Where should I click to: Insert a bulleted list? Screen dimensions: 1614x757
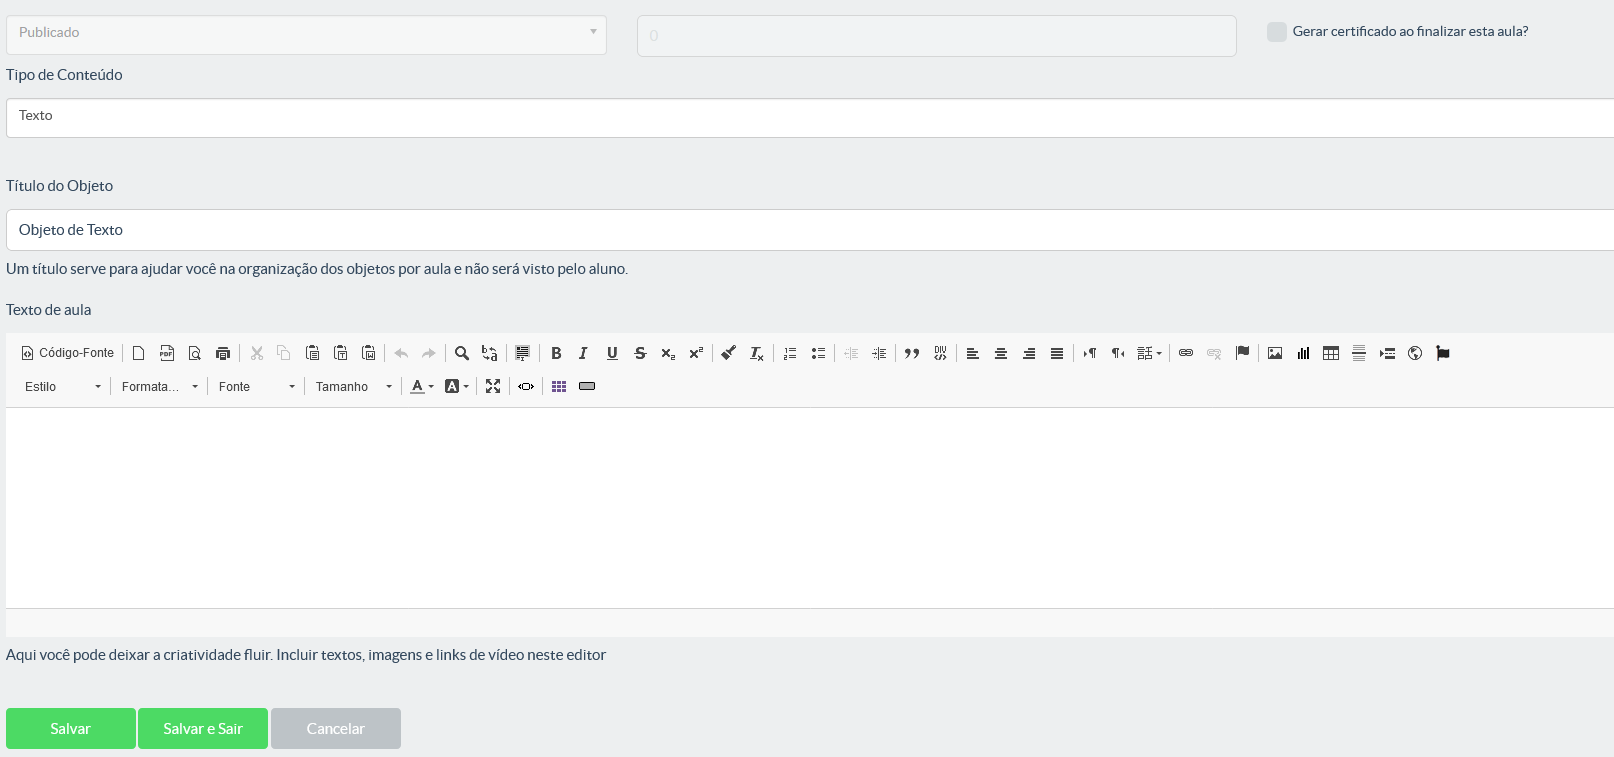pyautogui.click(x=818, y=353)
